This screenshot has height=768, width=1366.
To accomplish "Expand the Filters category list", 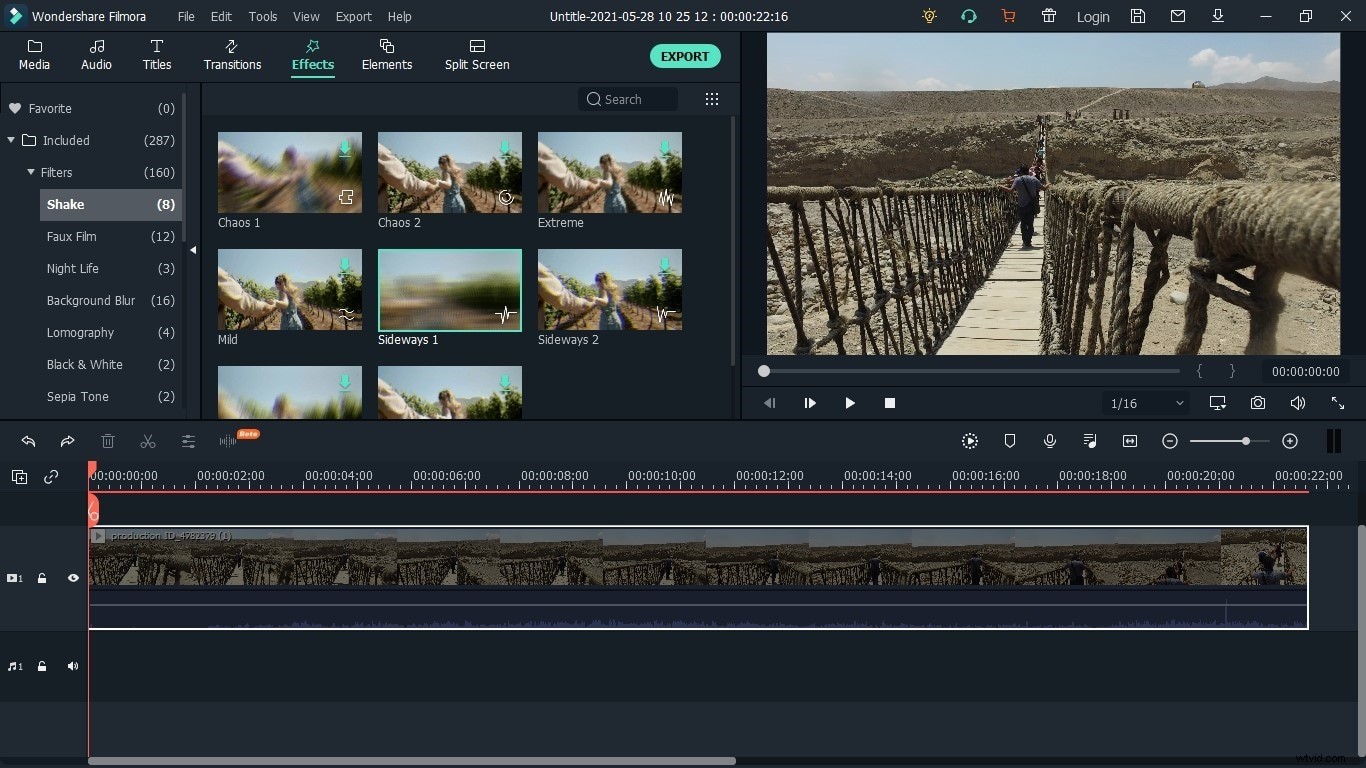I will (x=31, y=172).
